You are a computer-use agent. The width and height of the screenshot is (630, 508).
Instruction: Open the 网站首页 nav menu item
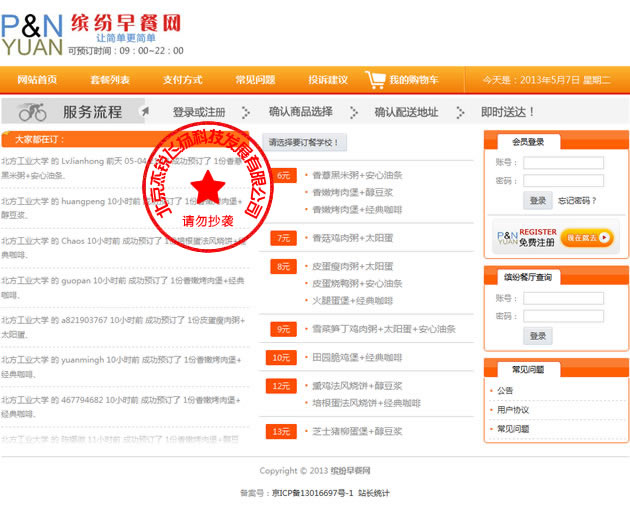(x=37, y=80)
